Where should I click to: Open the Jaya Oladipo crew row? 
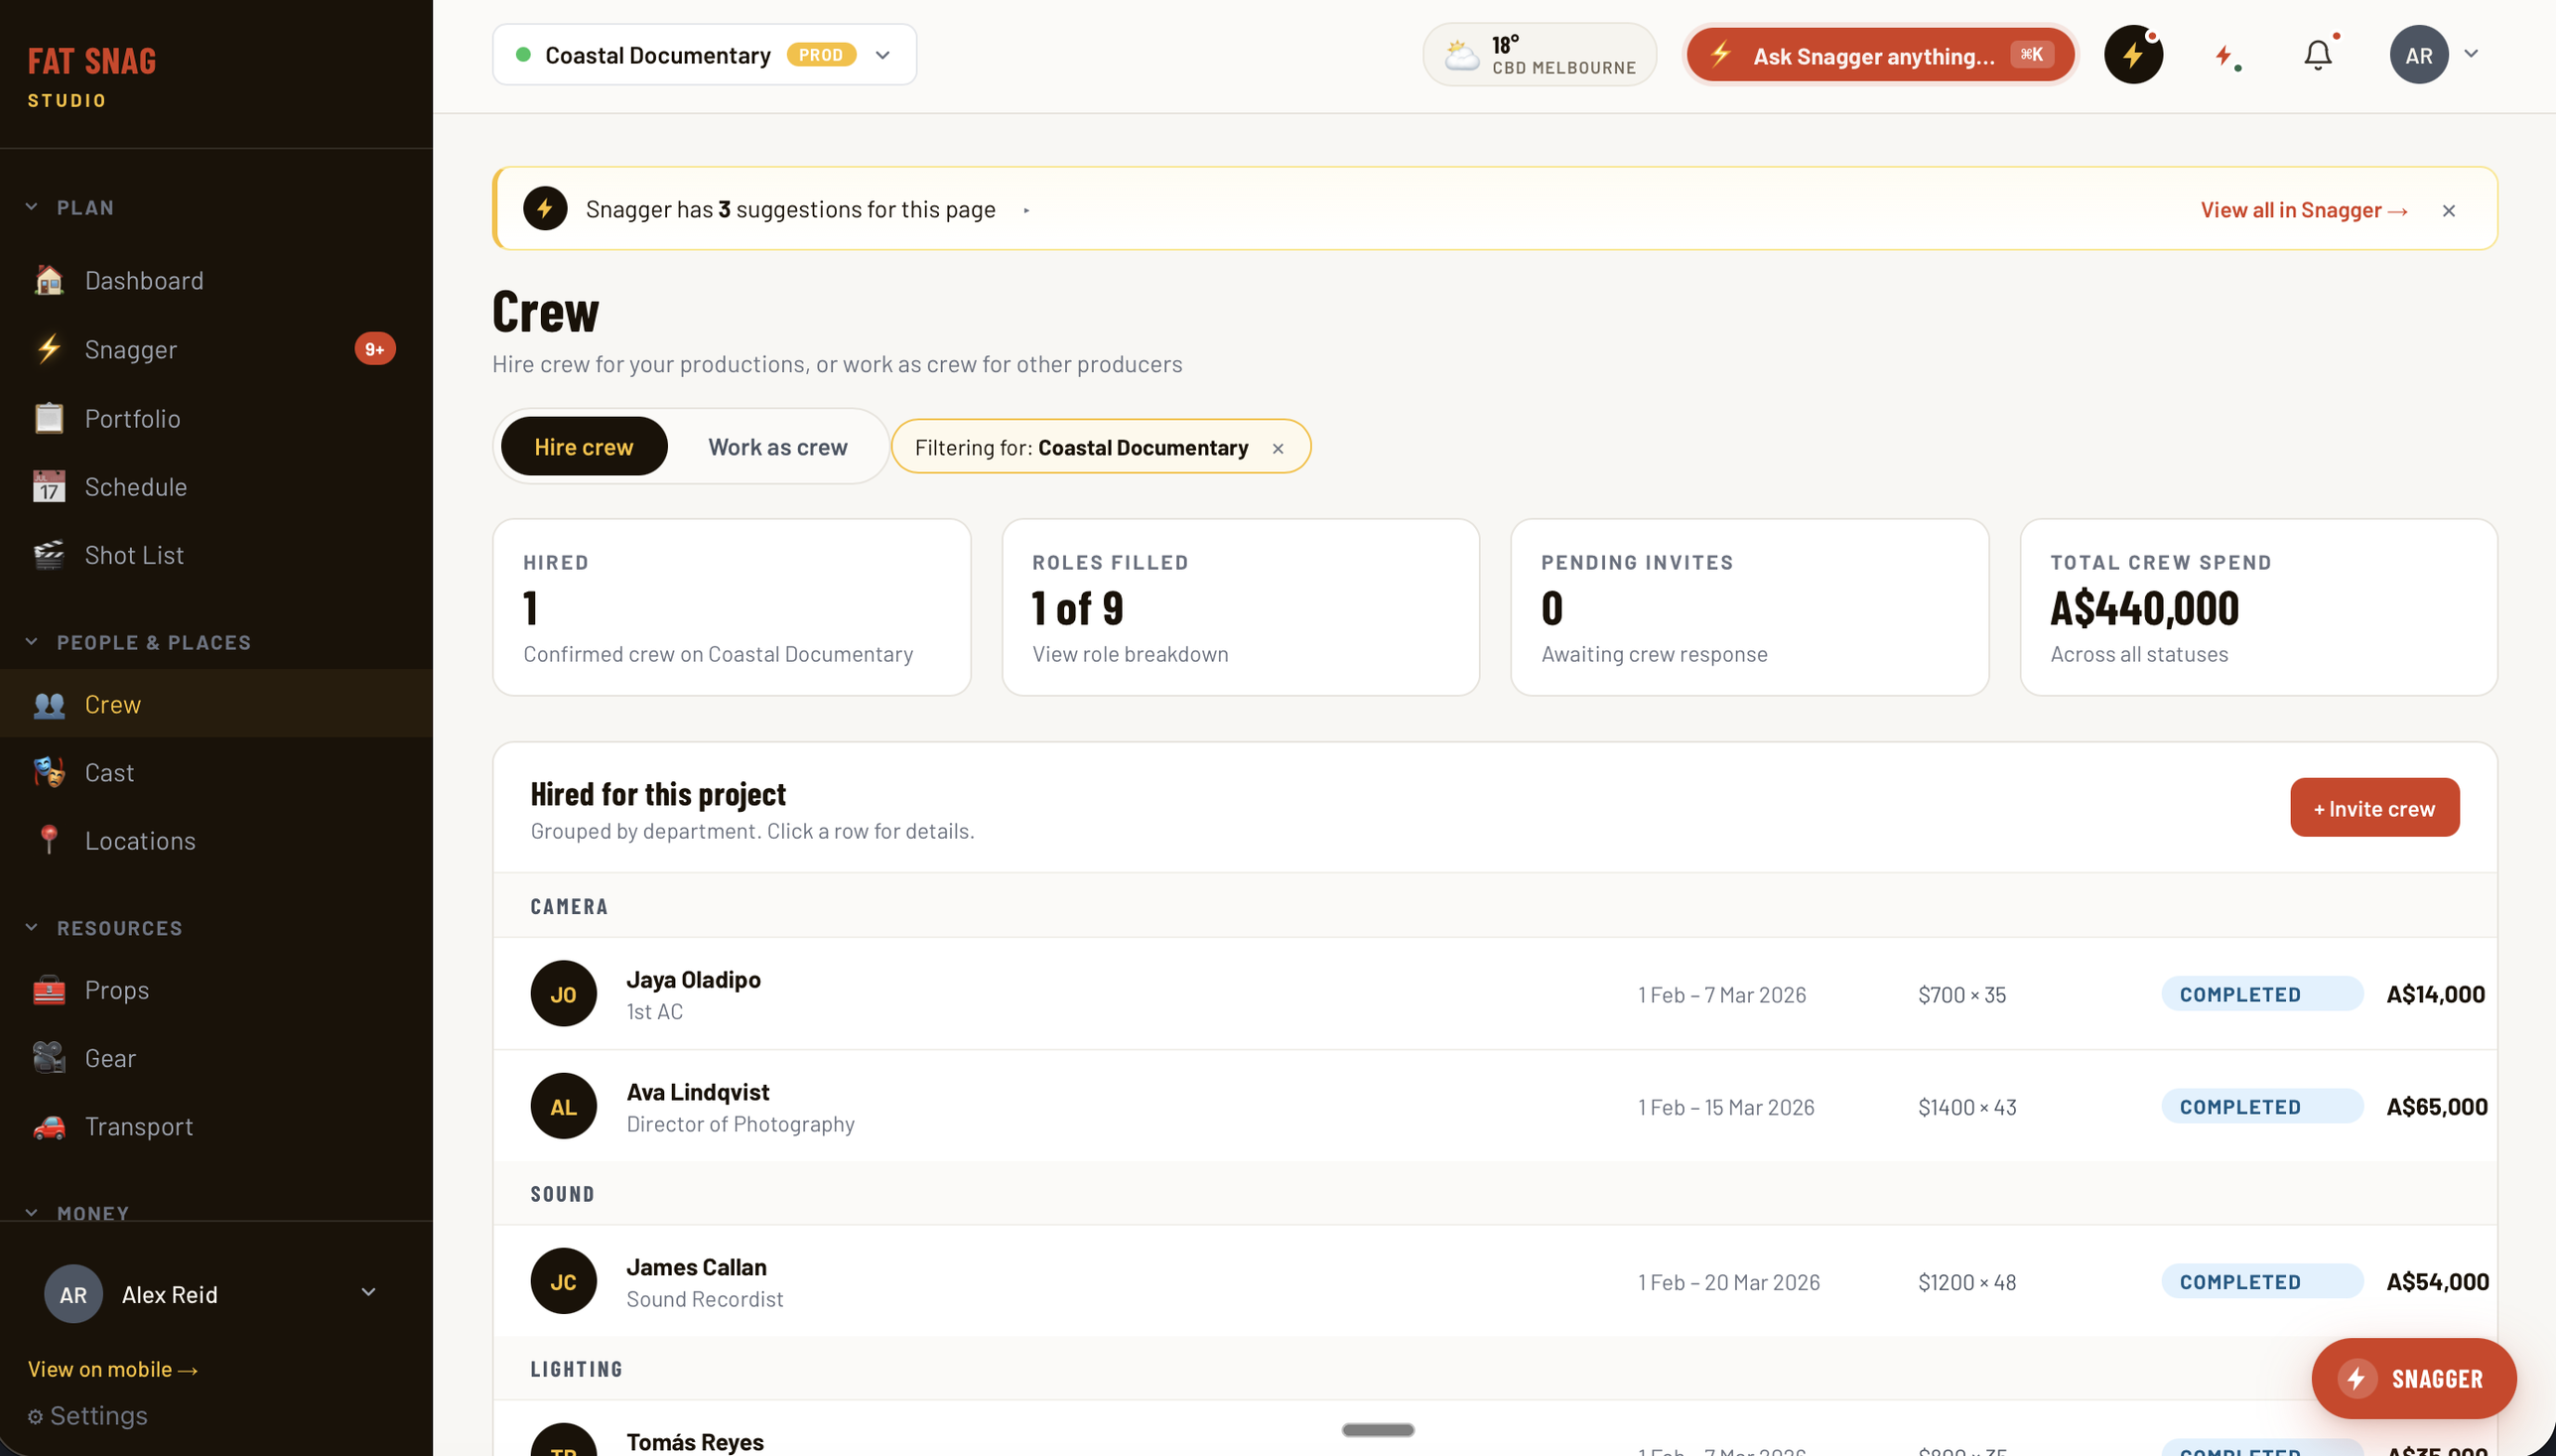coord(1494,993)
